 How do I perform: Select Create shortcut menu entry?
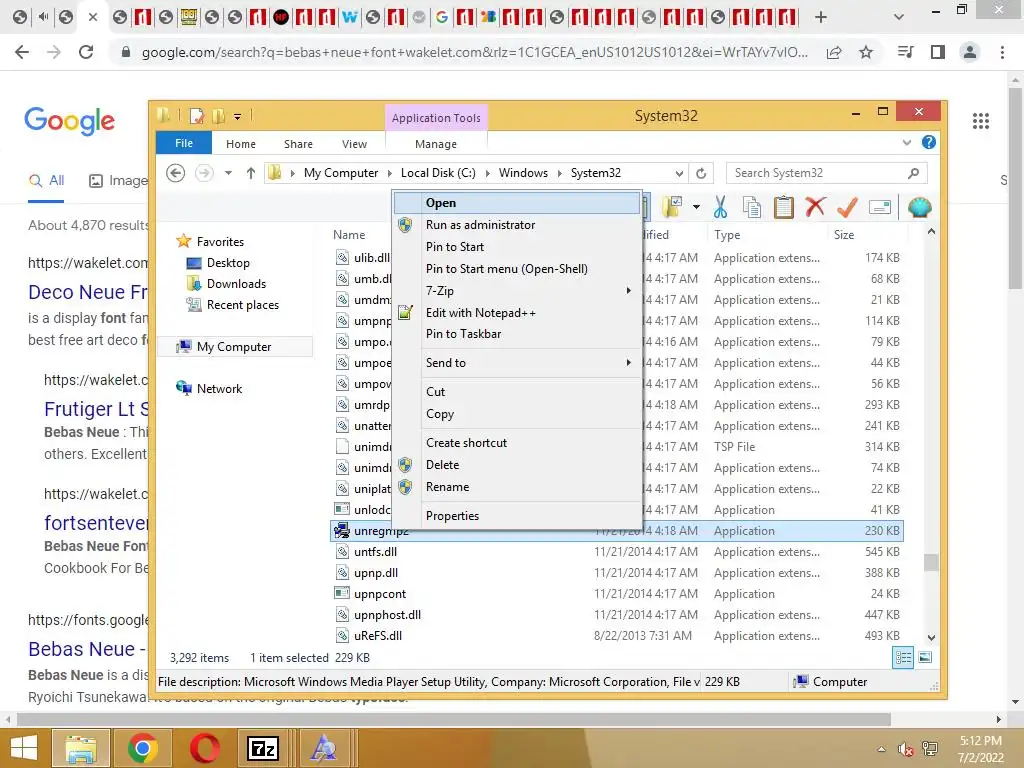(517, 443)
